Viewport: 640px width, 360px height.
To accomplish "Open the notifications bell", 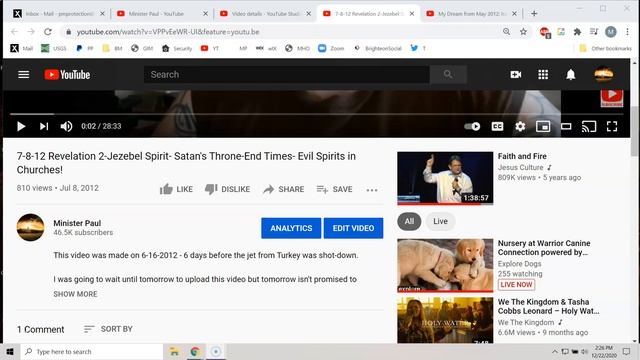I will (x=571, y=75).
